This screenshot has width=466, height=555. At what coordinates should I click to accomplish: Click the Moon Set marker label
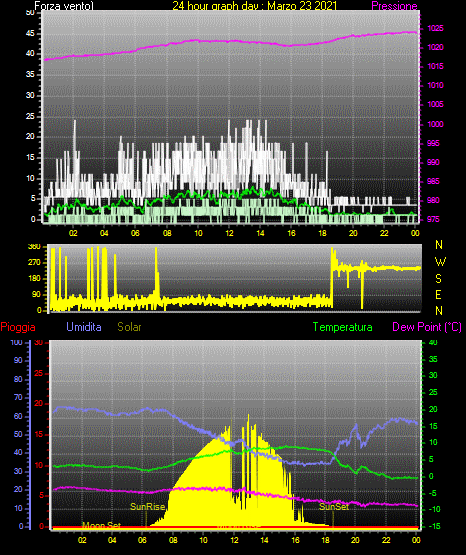(101, 526)
